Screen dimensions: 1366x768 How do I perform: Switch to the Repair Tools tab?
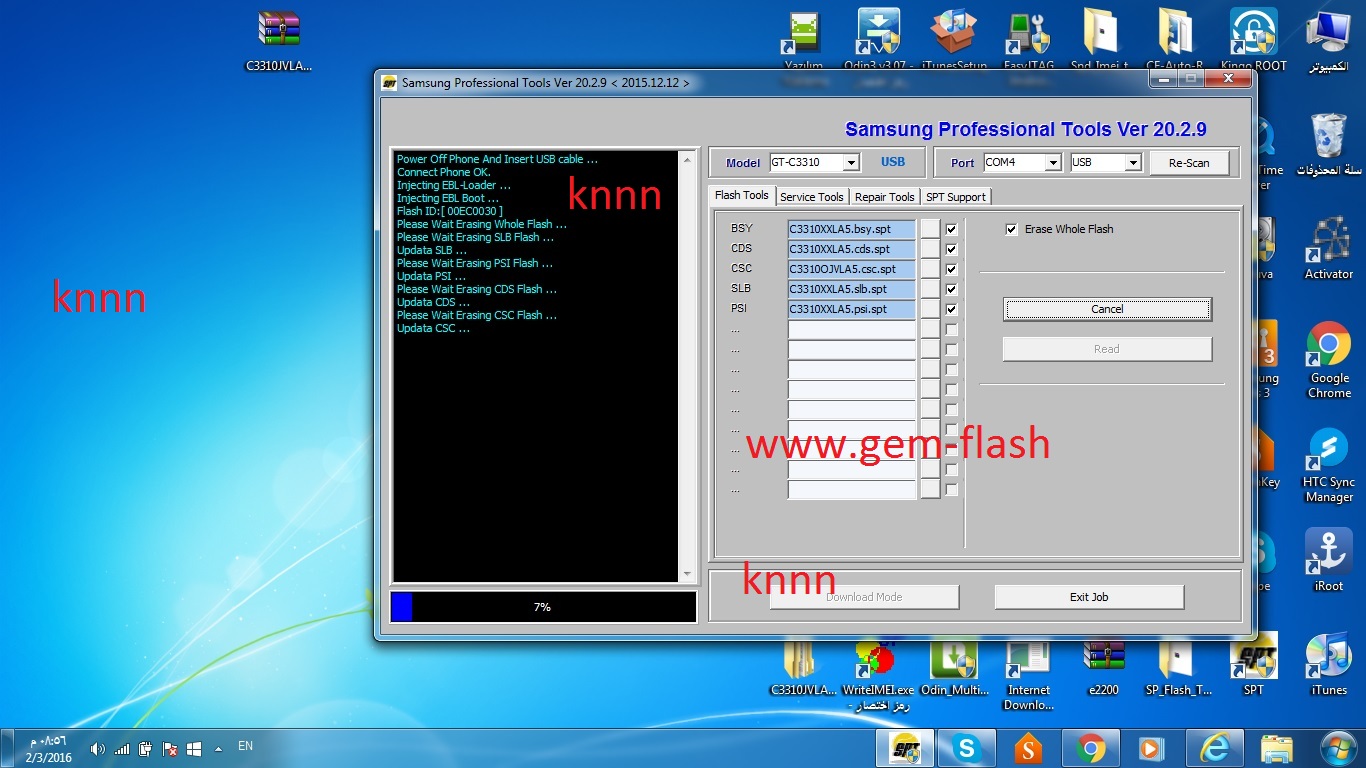pyautogui.click(x=884, y=197)
